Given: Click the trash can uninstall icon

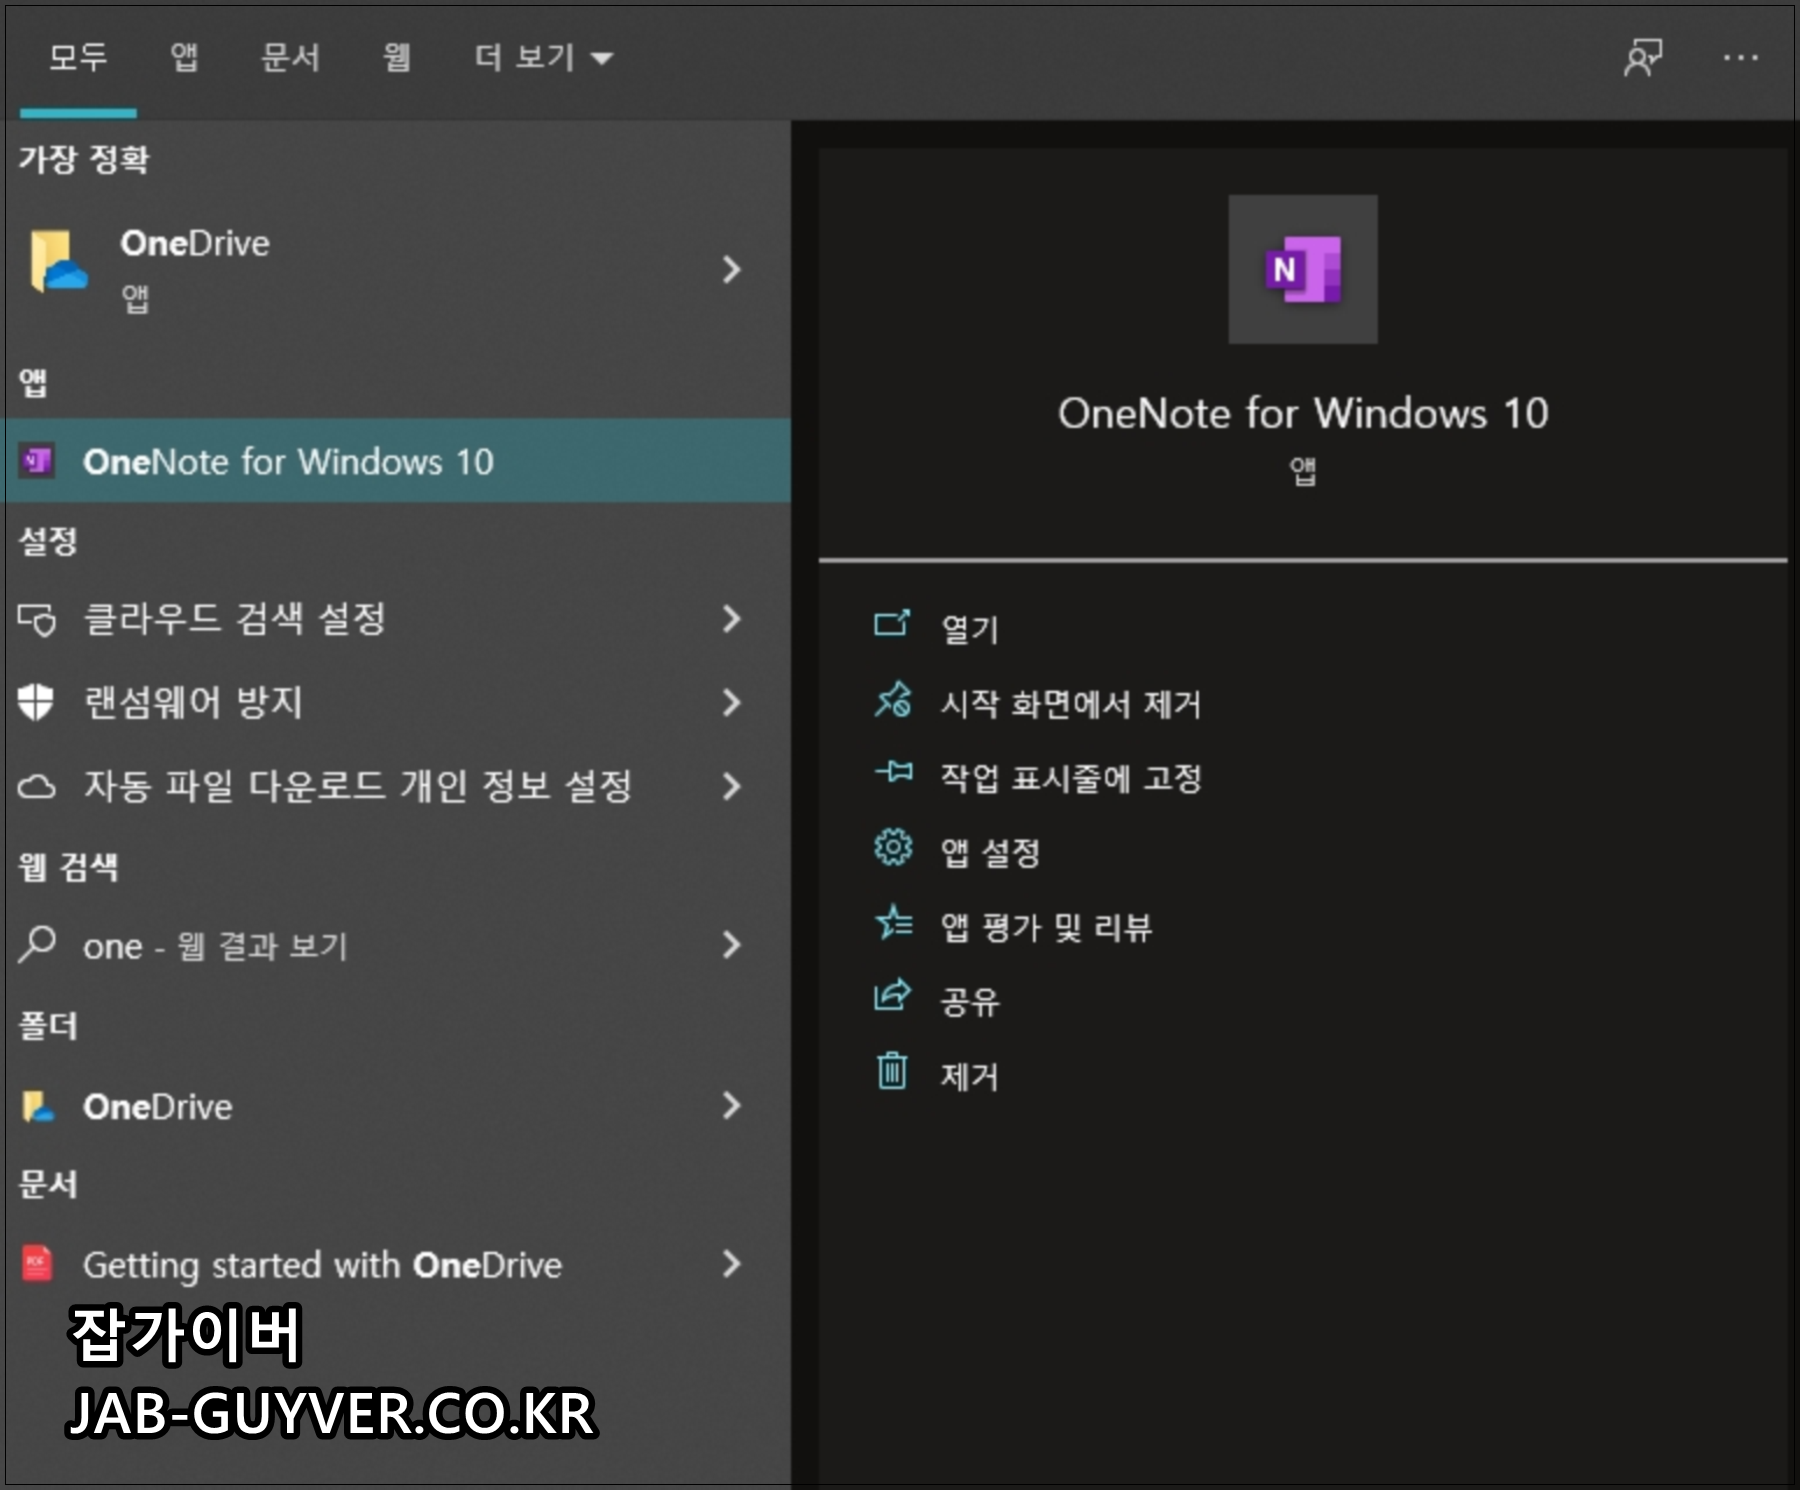Looking at the screenshot, I should [x=892, y=1070].
